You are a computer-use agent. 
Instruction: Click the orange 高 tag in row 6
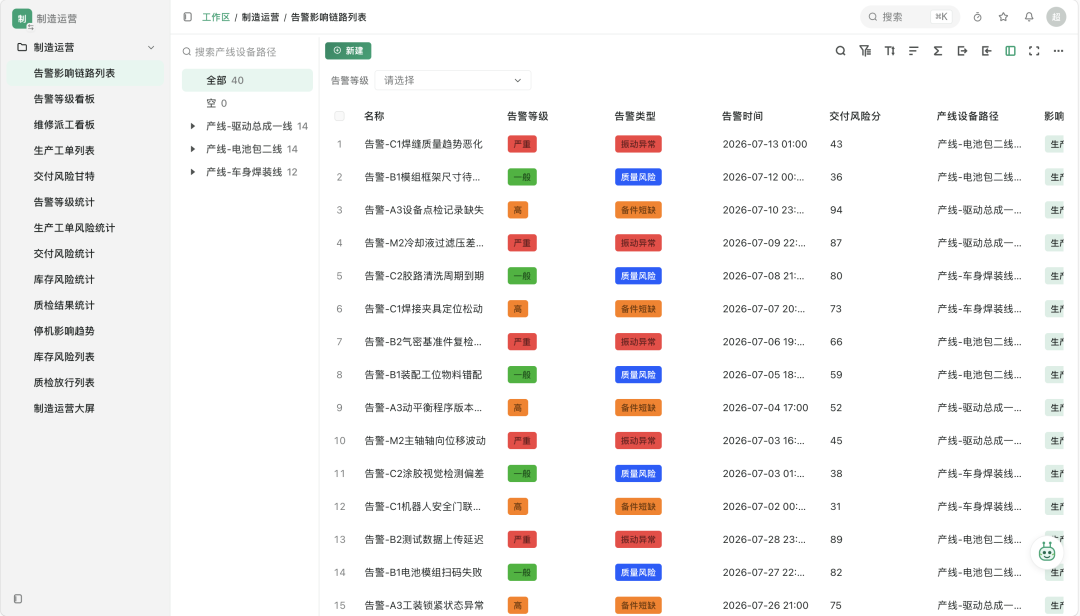[517, 309]
